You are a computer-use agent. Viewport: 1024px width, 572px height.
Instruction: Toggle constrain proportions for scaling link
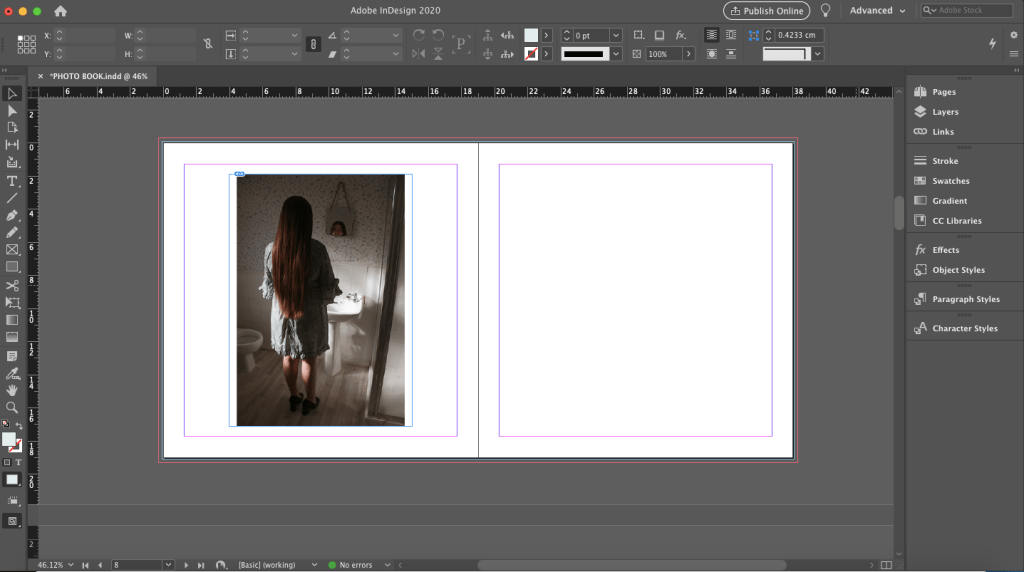[x=312, y=44]
